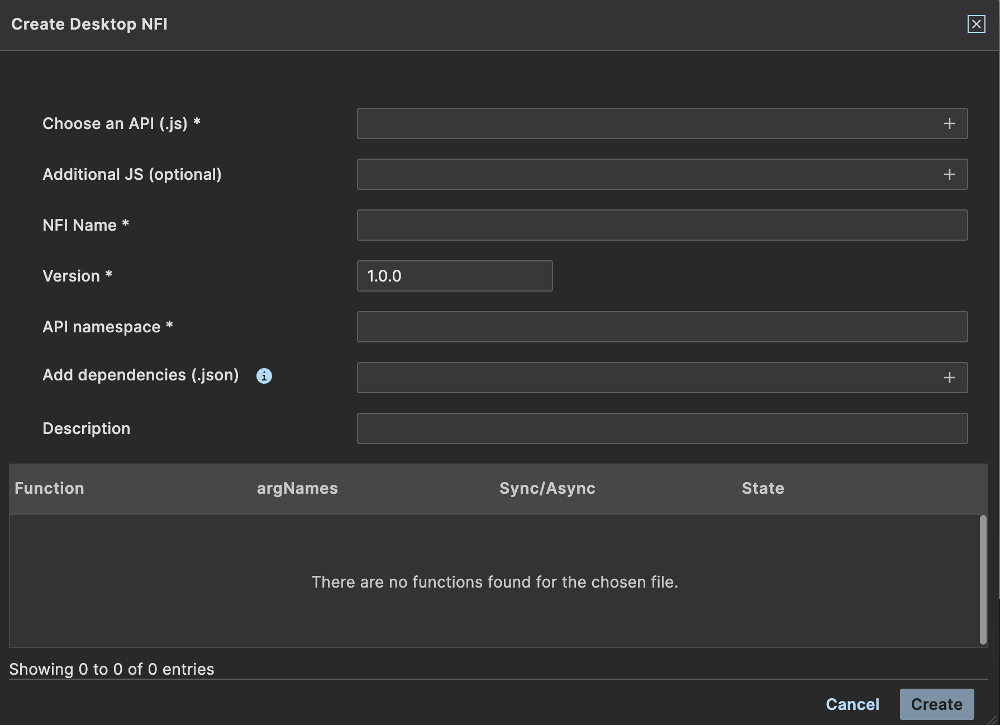Click the Add dependencies file path field
This screenshot has width=1000, height=726.
click(645, 378)
